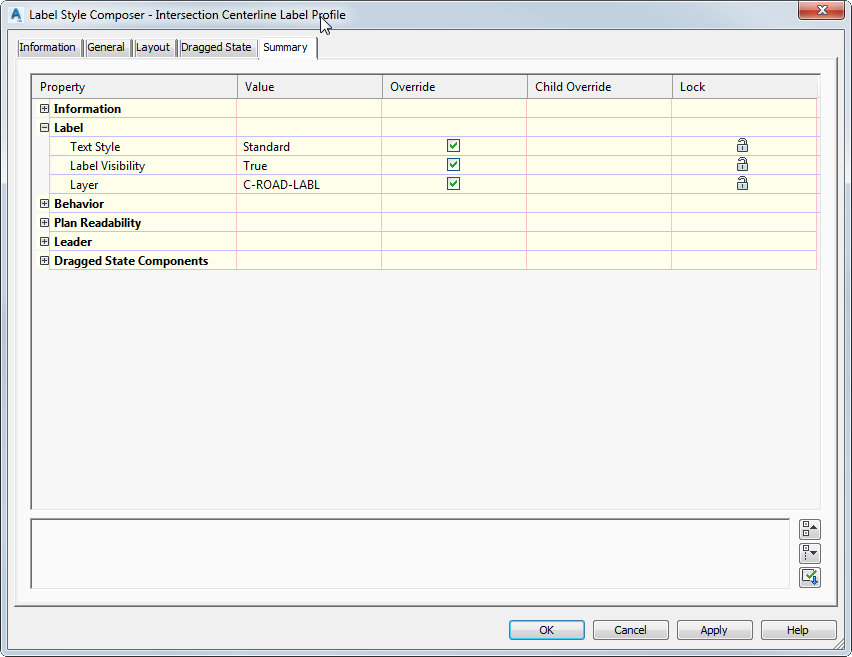852x657 pixels.
Task: Expand the Behavior category
Action: 44,203
